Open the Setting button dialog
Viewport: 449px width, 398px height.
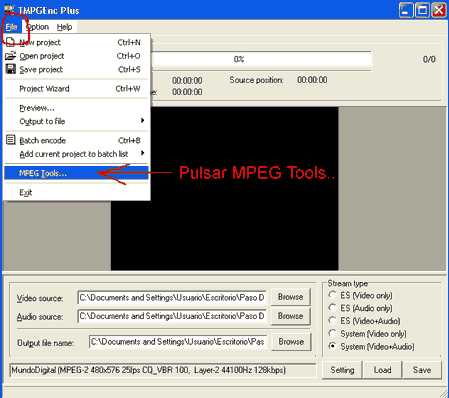click(342, 370)
